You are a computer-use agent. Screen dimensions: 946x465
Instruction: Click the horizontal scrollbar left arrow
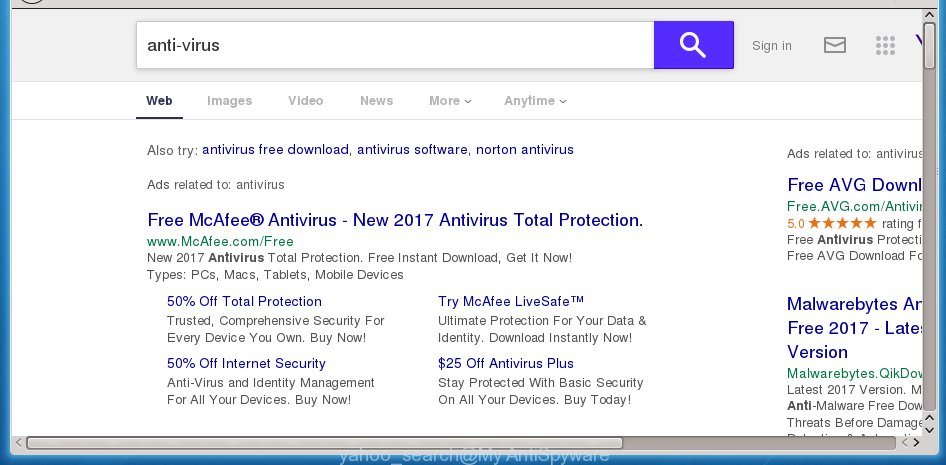[x=18, y=443]
